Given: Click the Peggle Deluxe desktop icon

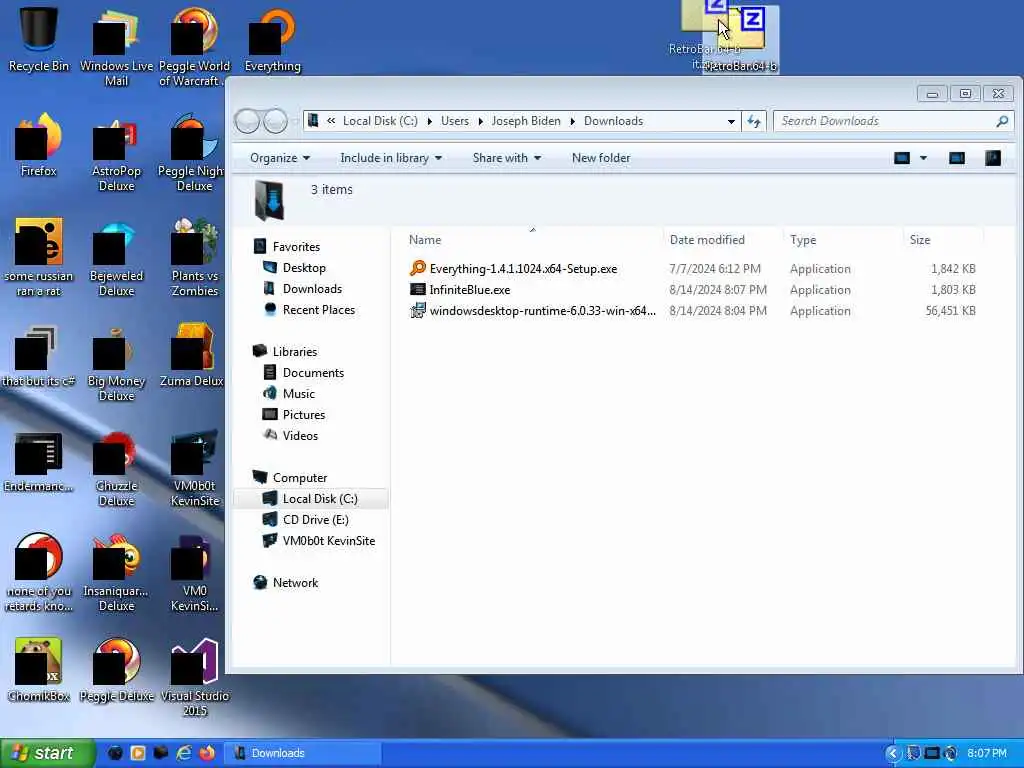Looking at the screenshot, I should 116,670.
